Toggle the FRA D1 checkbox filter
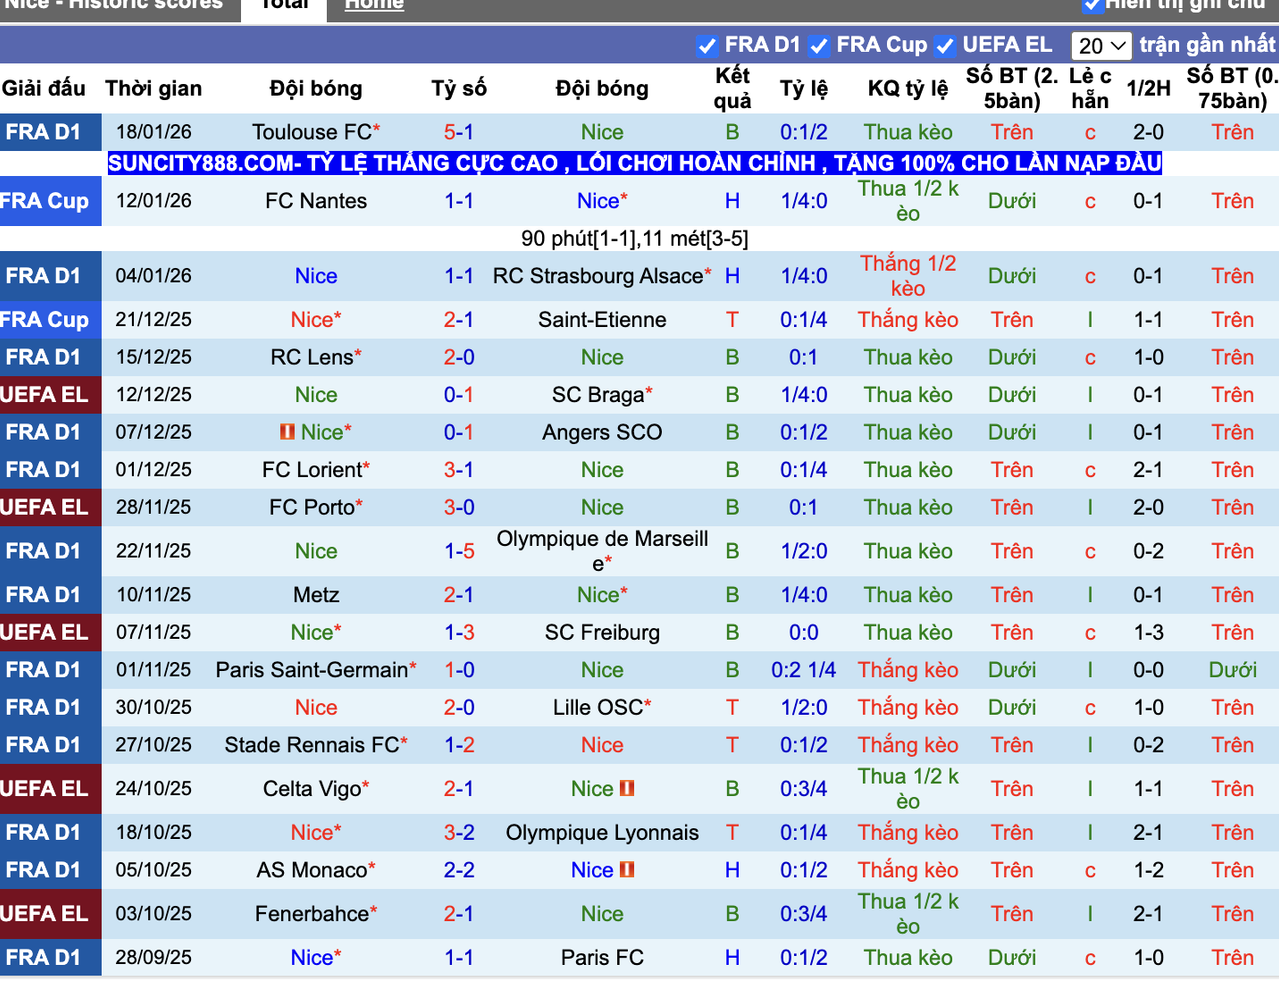Image resolution: width=1279 pixels, height=981 pixels. tap(707, 46)
